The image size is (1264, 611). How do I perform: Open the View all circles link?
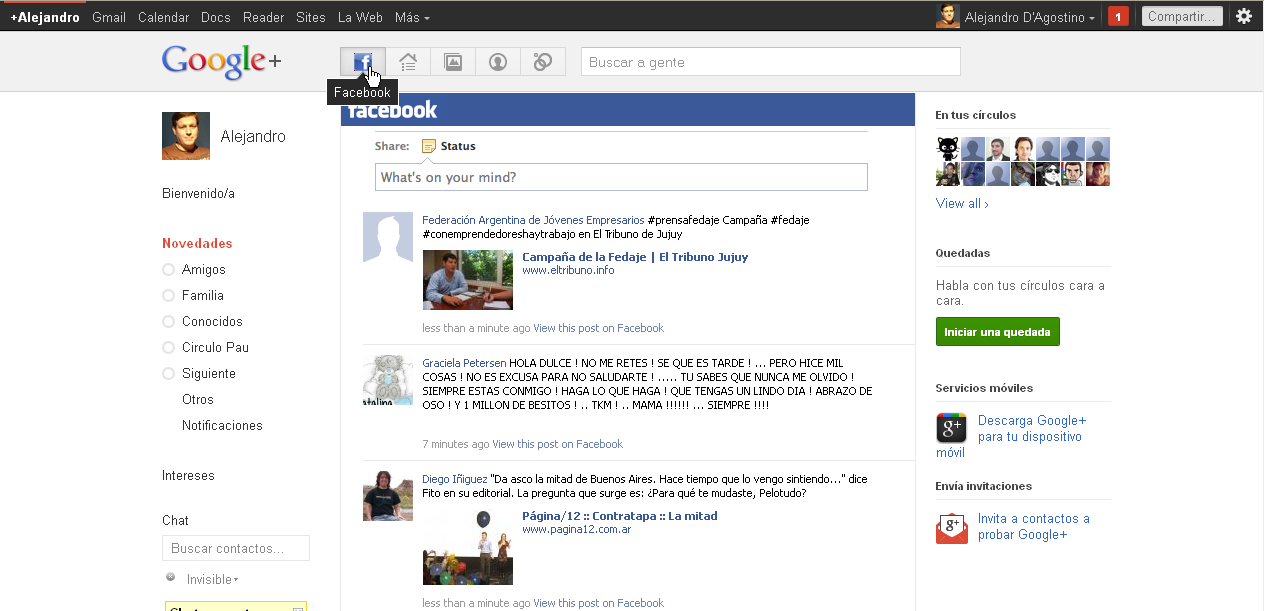click(962, 203)
